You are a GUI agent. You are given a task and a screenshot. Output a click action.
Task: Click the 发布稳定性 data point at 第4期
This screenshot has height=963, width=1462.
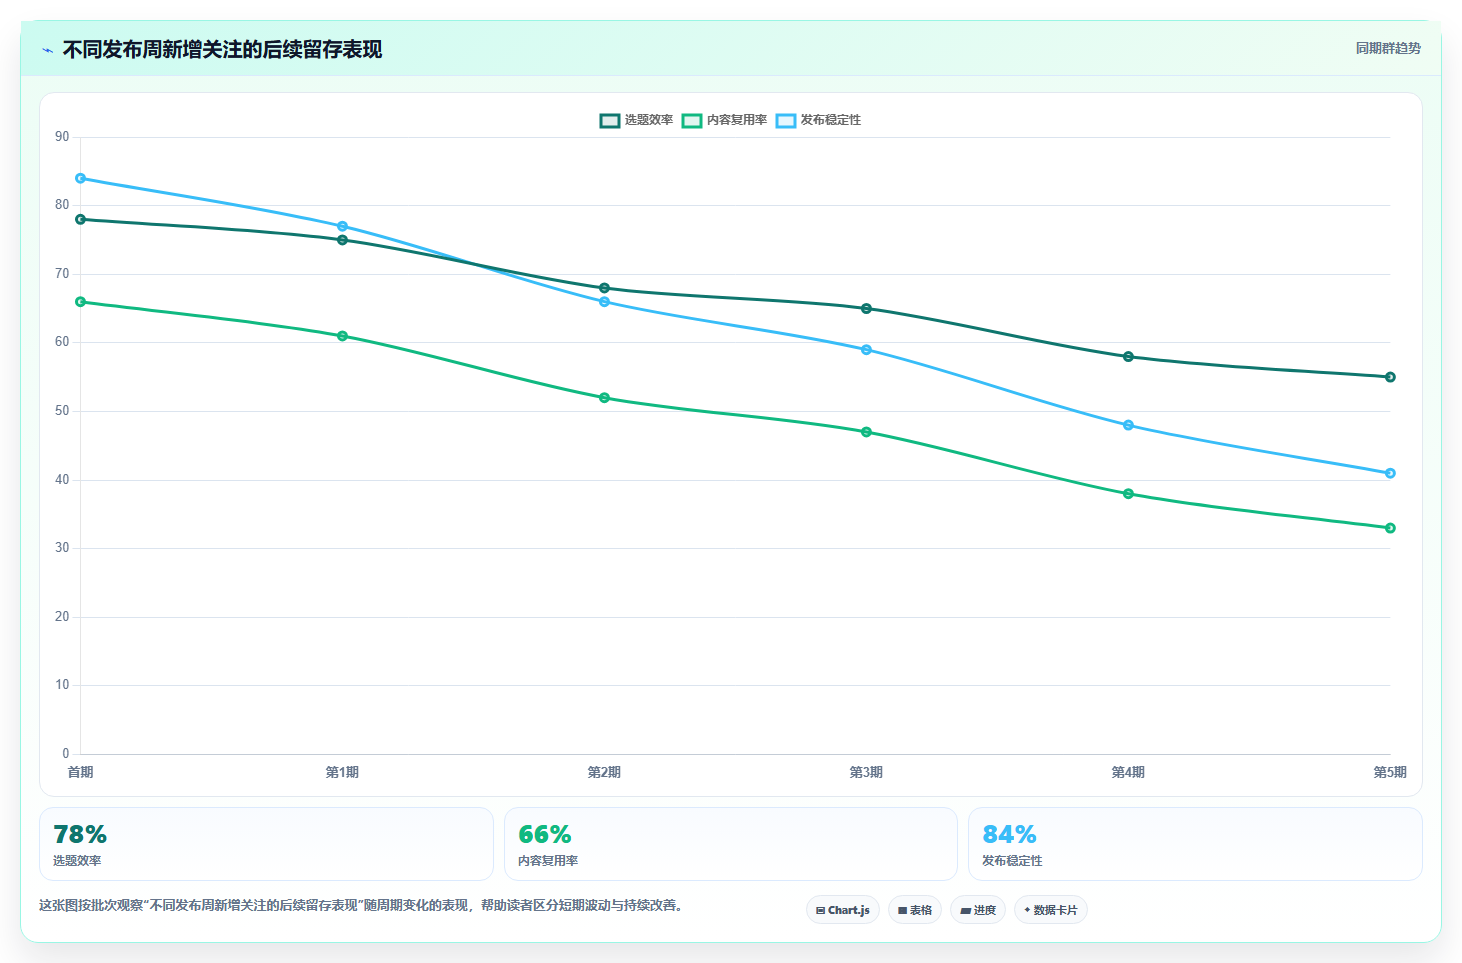click(x=1129, y=425)
